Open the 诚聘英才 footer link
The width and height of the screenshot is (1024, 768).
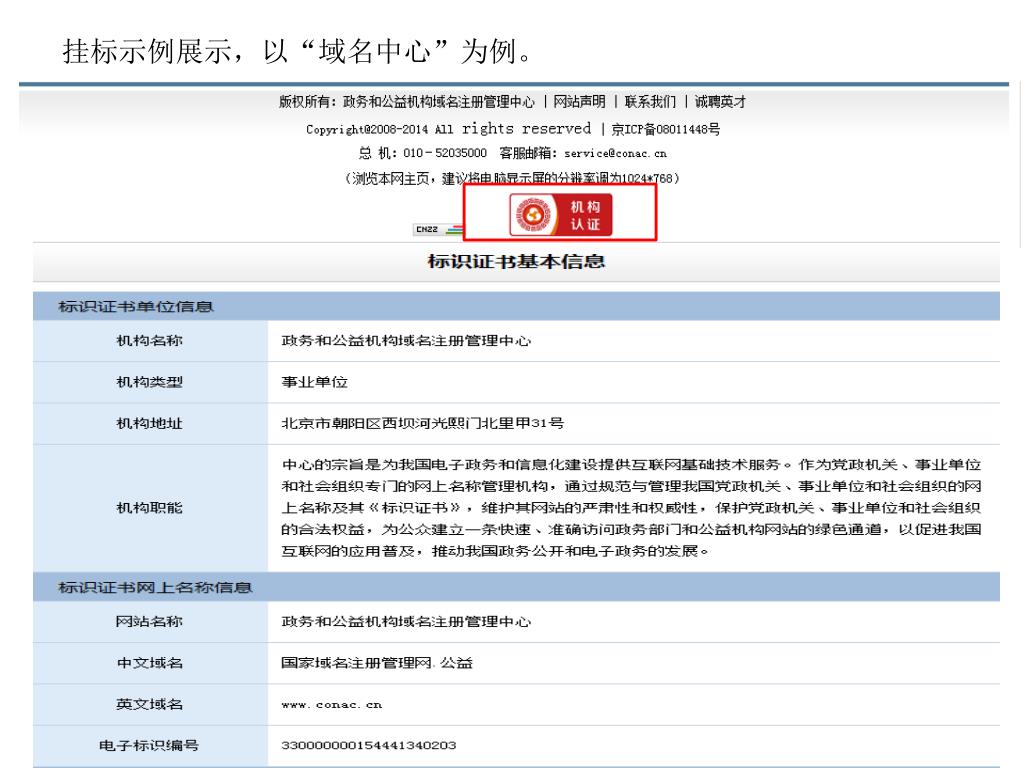[720, 102]
